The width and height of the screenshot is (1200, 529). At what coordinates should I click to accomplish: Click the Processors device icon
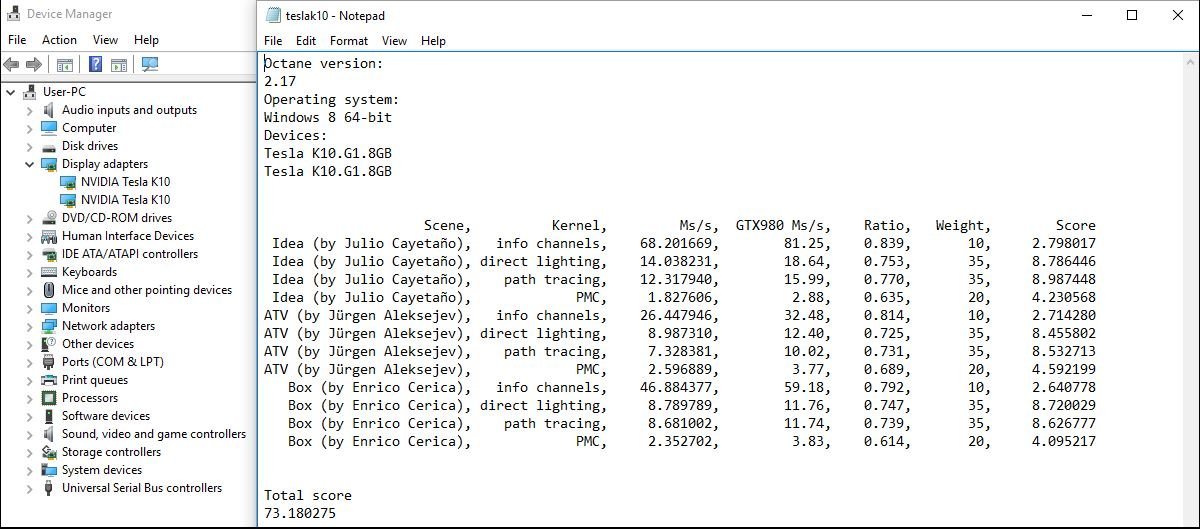49,398
